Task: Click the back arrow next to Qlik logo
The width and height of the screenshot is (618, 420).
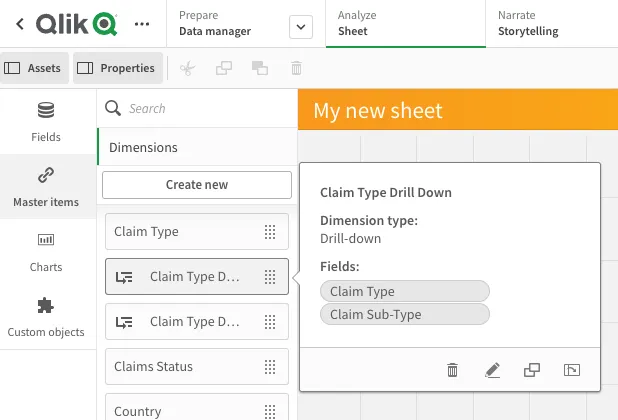Action: [x=17, y=23]
